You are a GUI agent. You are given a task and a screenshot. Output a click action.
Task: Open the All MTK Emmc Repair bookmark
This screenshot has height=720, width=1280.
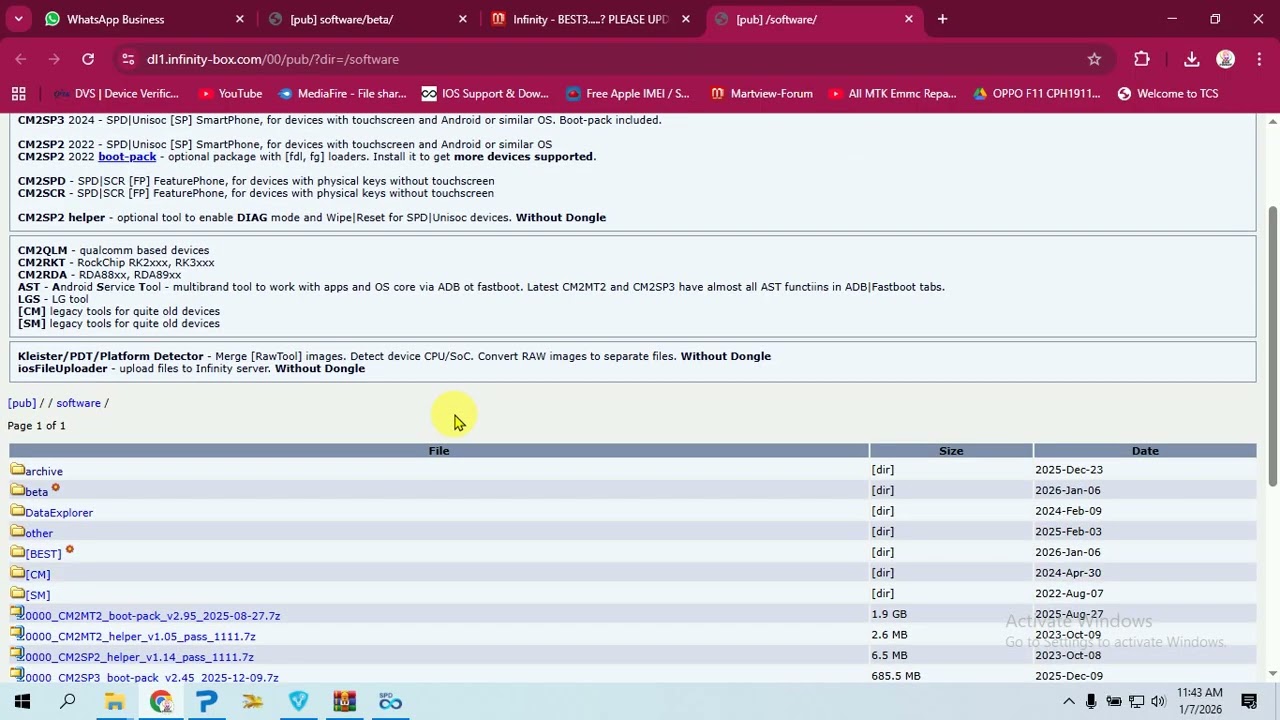(892, 94)
